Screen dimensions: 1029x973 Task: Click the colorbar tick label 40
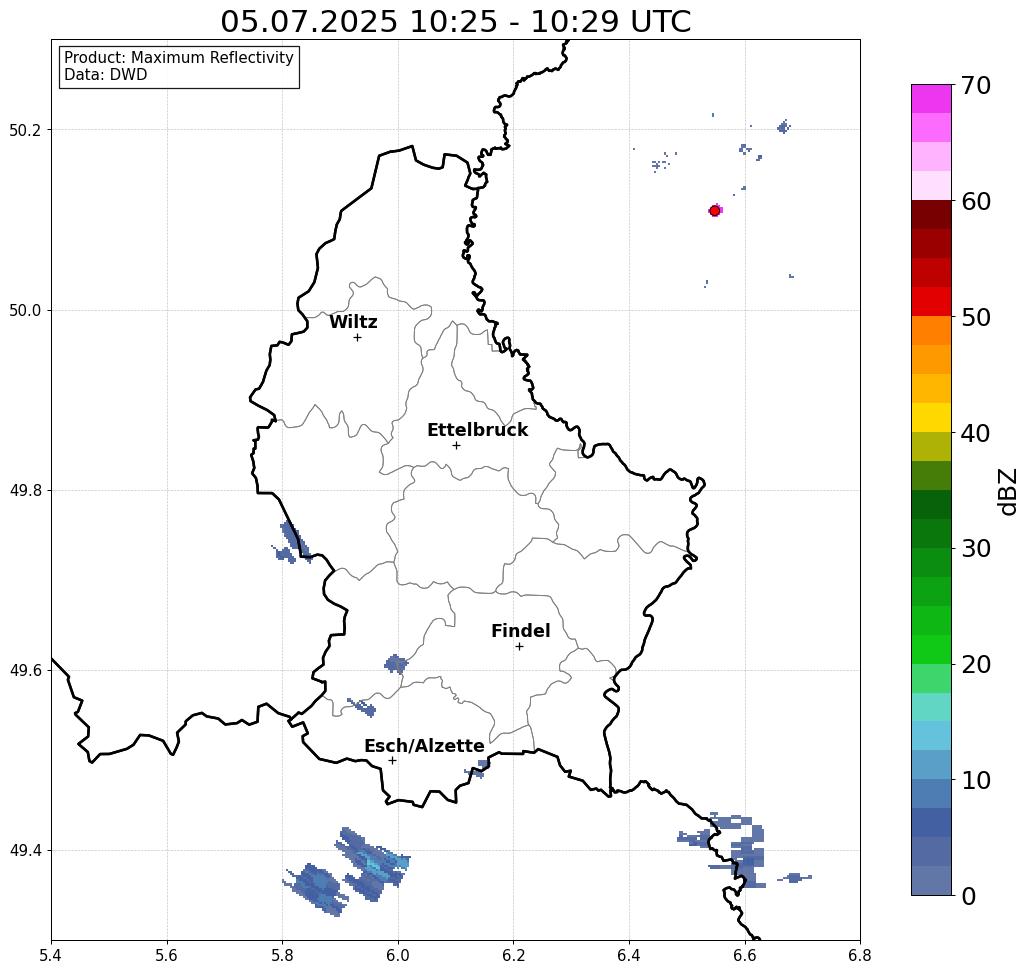pyautogui.click(x=976, y=433)
